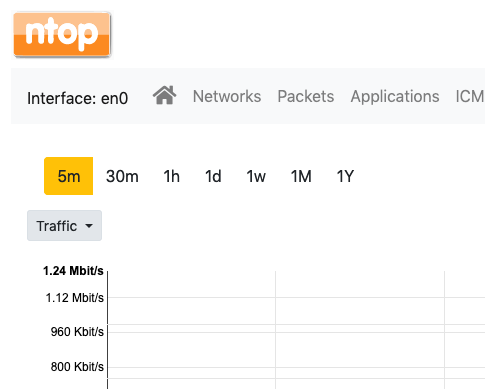Image resolution: width=485 pixels, height=389 pixels.
Task: Select the 30m time range
Action: click(x=122, y=176)
